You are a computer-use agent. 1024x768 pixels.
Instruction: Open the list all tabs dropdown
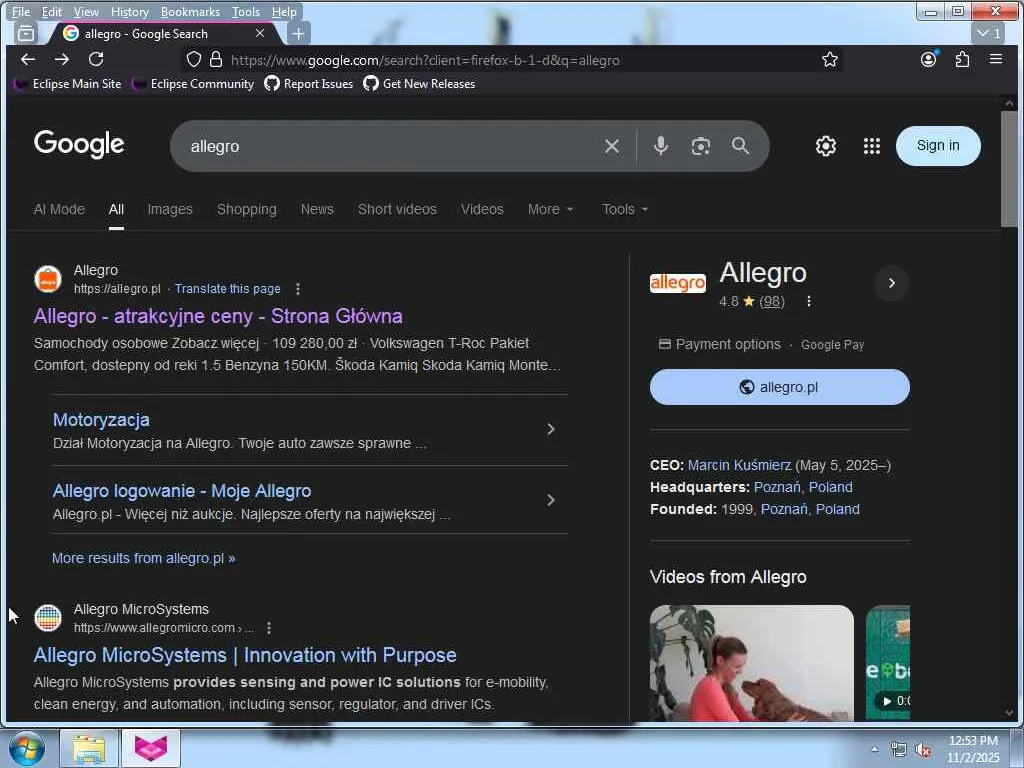point(989,33)
